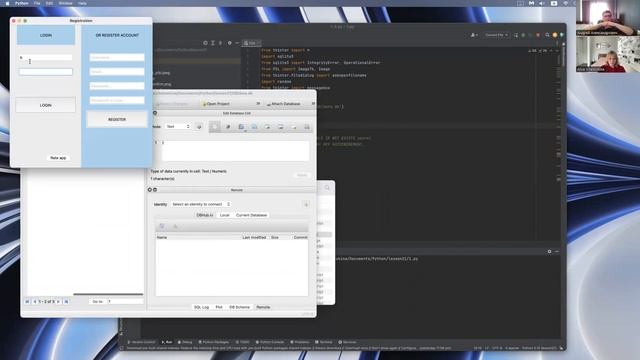Click the Run tab in PyCharm bottom bar
The height and width of the screenshot is (360, 640).
[167, 342]
